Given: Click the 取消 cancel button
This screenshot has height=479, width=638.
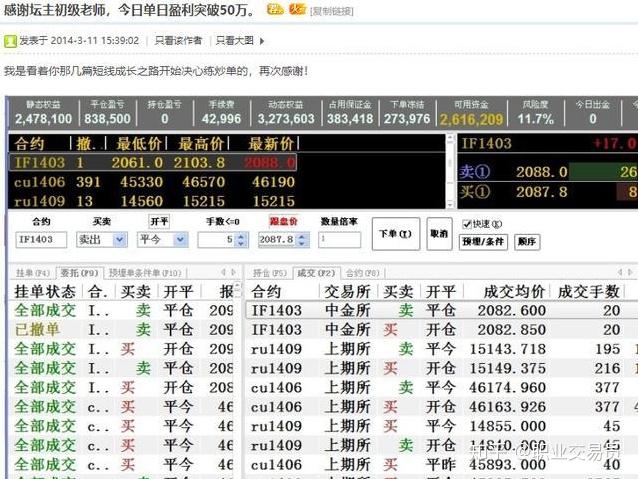Looking at the screenshot, I should [439, 234].
